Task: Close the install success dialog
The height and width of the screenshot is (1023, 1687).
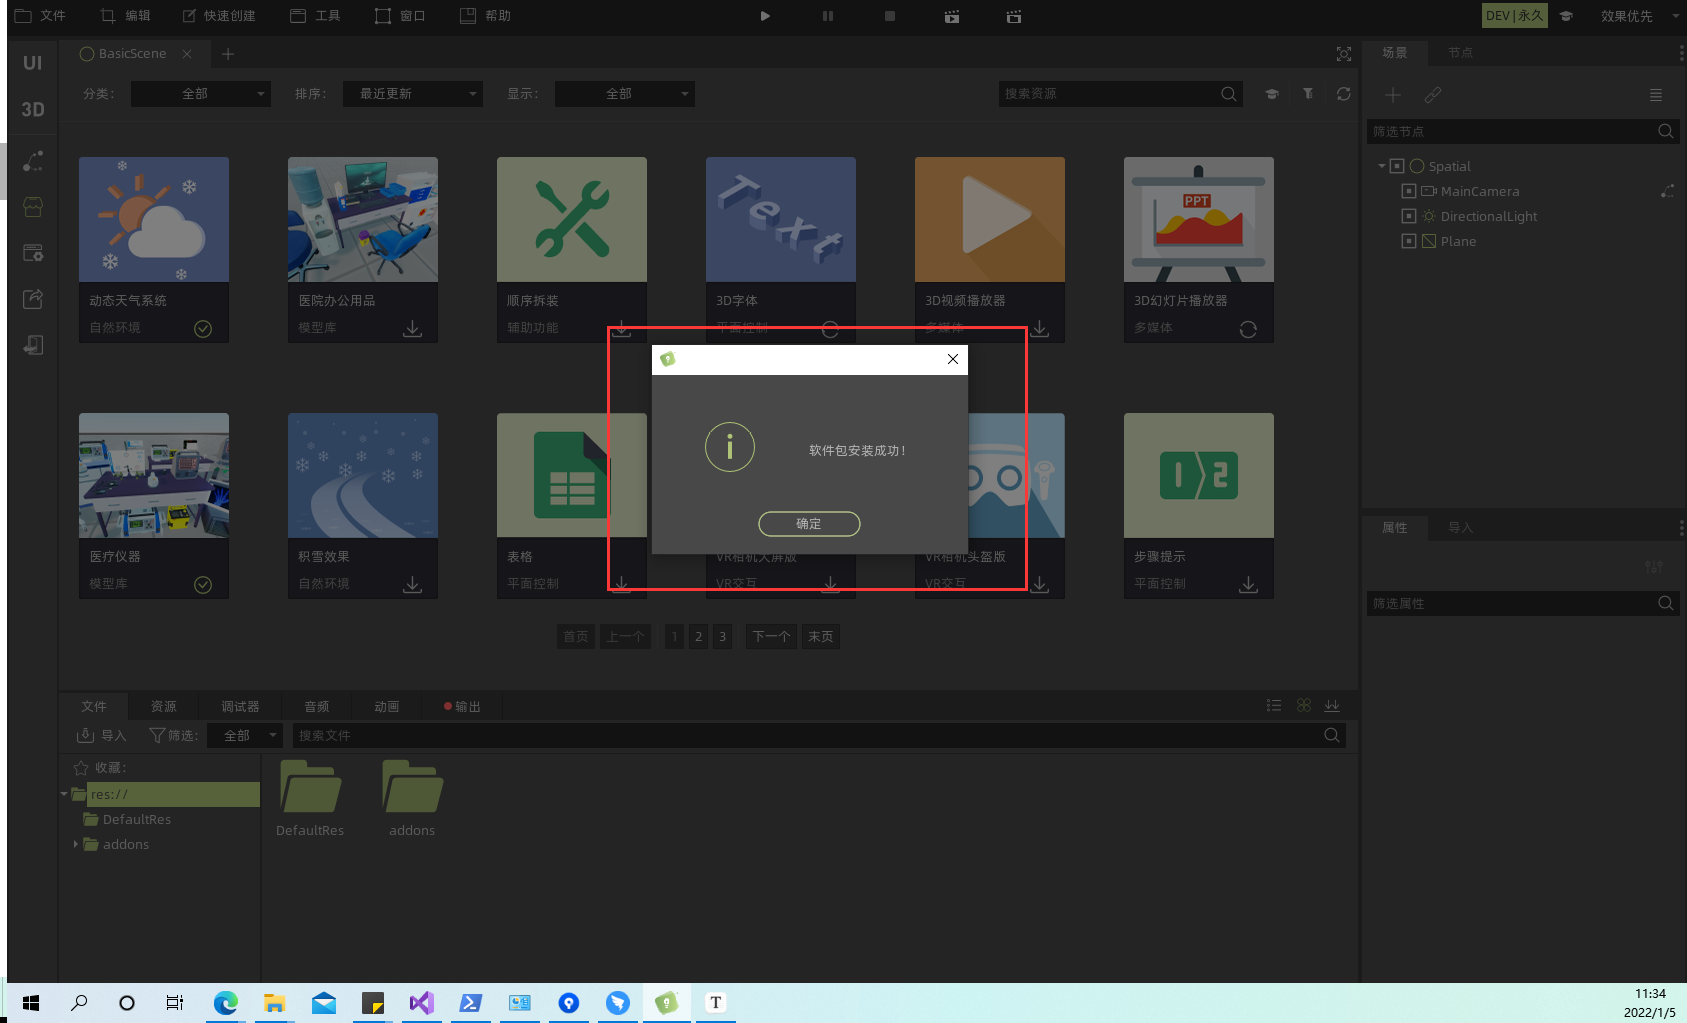Action: point(953,359)
